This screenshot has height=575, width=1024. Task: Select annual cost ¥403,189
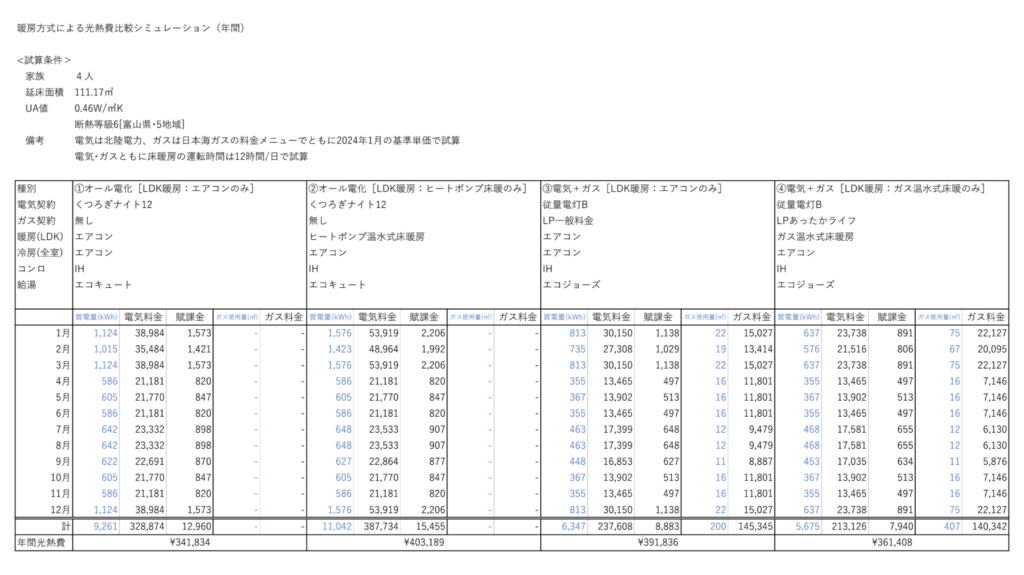coord(424,542)
